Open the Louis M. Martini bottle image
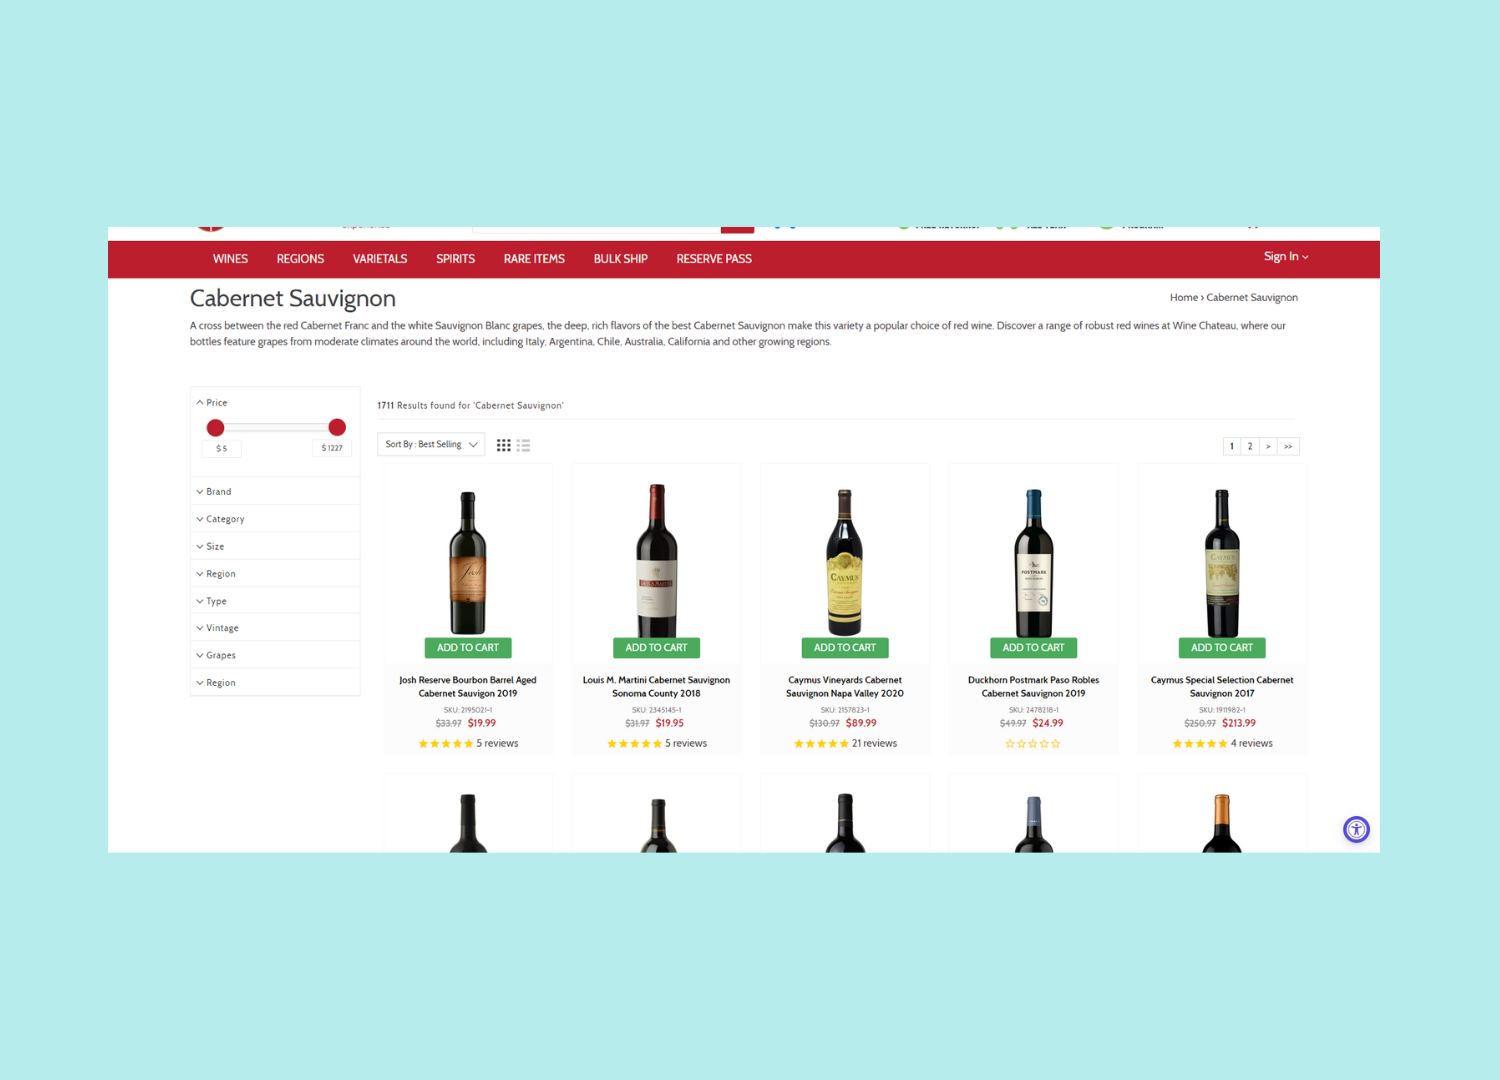Image resolution: width=1500 pixels, height=1080 pixels. (657, 561)
